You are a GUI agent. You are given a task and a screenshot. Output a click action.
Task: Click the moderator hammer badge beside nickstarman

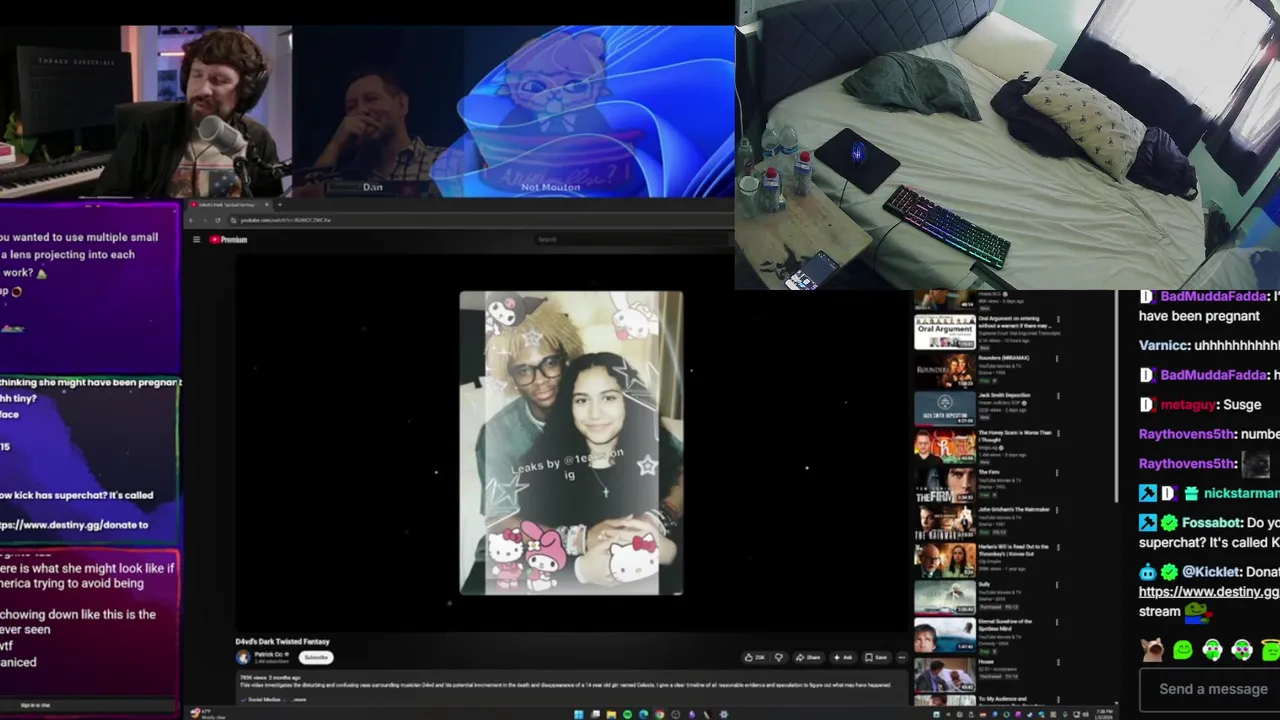(x=1147, y=493)
